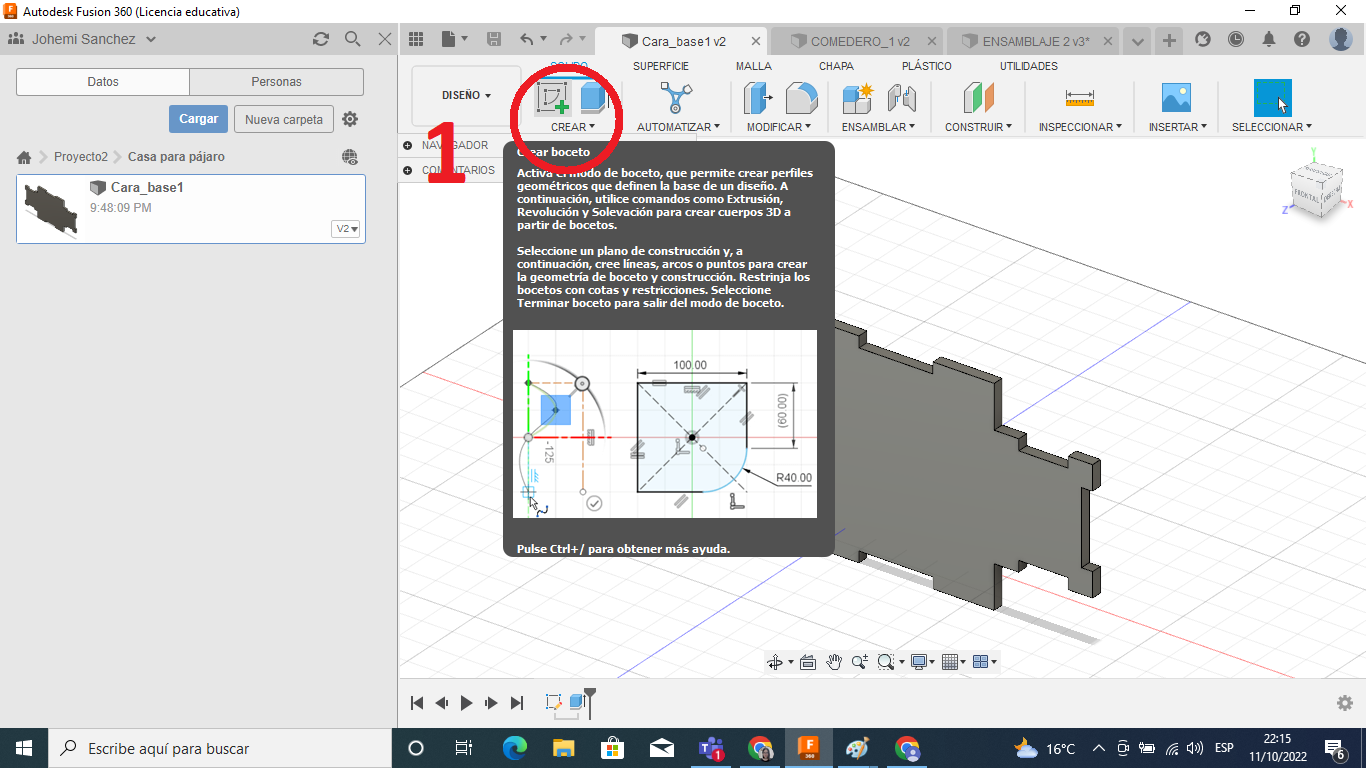1366x768 pixels.
Task: Open the V2 version dropdown
Action: (x=347, y=229)
